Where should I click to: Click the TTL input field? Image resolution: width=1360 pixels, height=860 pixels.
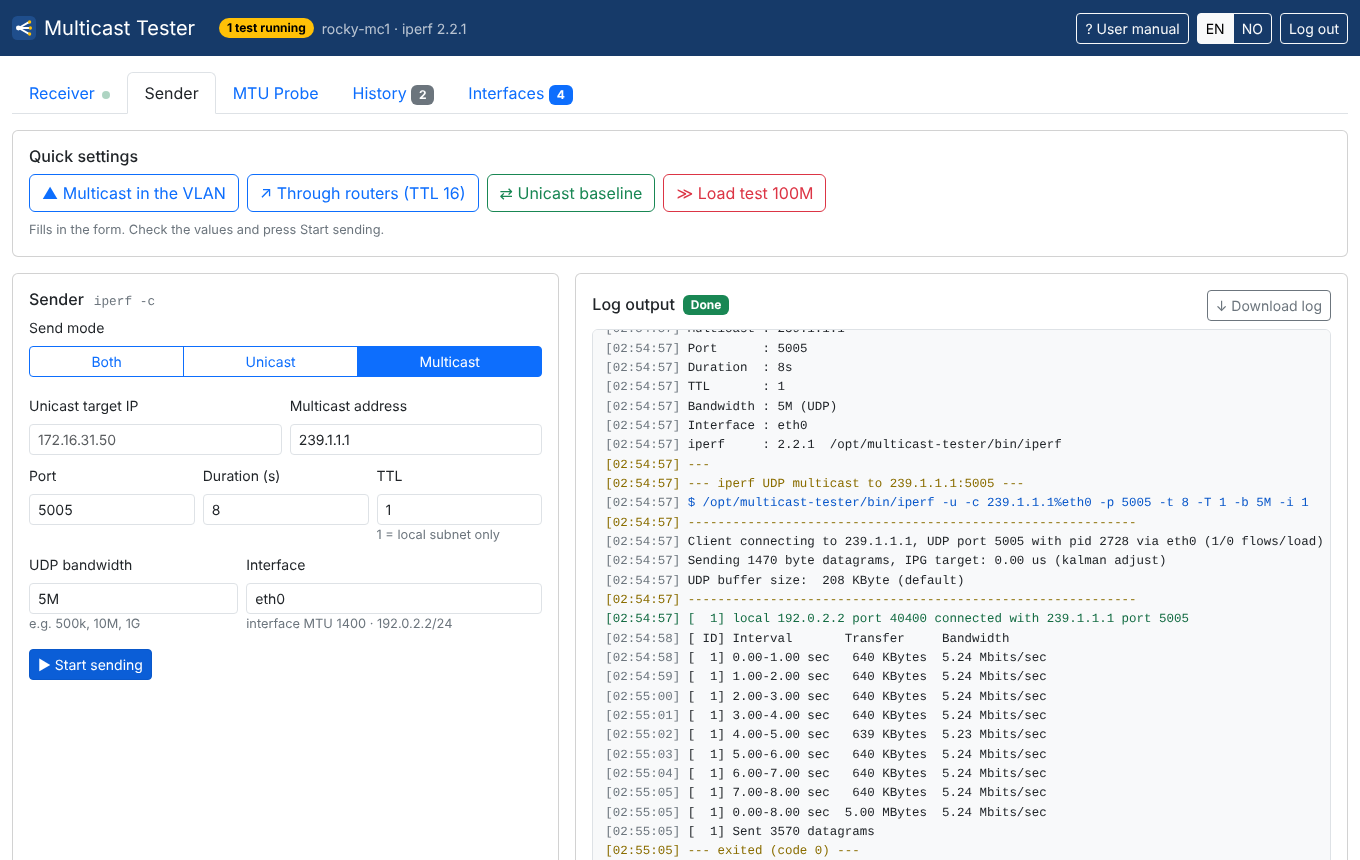459,509
